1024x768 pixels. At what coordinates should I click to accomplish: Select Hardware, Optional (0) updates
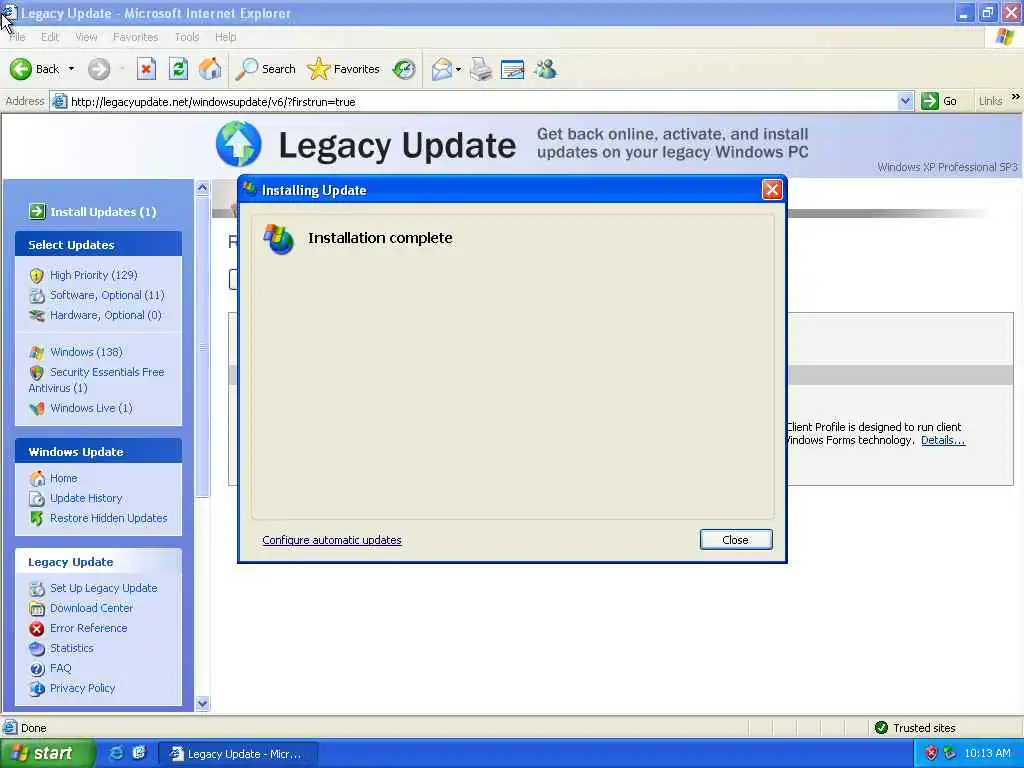106,315
